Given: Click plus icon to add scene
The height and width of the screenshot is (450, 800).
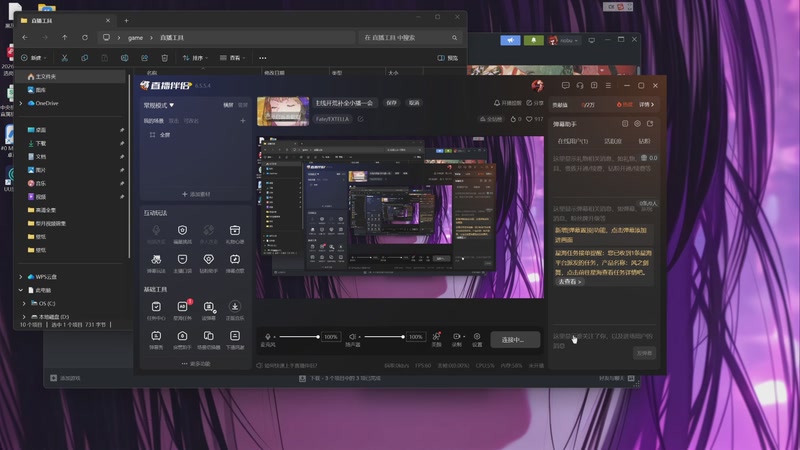Looking at the screenshot, I should click(243, 121).
